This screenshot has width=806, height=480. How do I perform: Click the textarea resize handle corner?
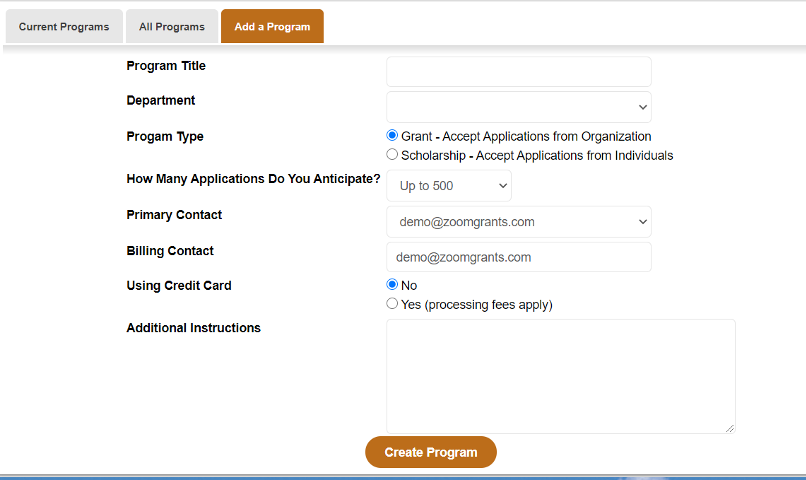pos(730,428)
